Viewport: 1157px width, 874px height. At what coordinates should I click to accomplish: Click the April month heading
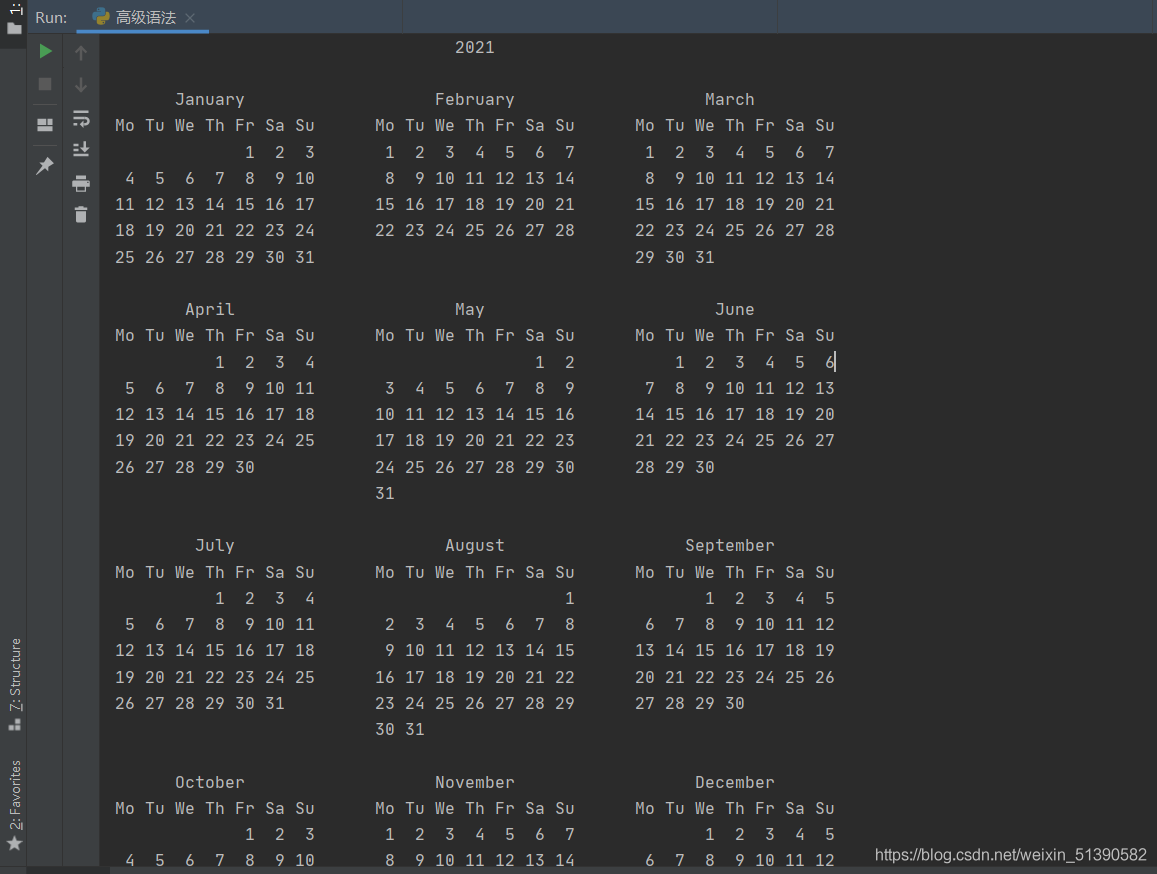(210, 309)
